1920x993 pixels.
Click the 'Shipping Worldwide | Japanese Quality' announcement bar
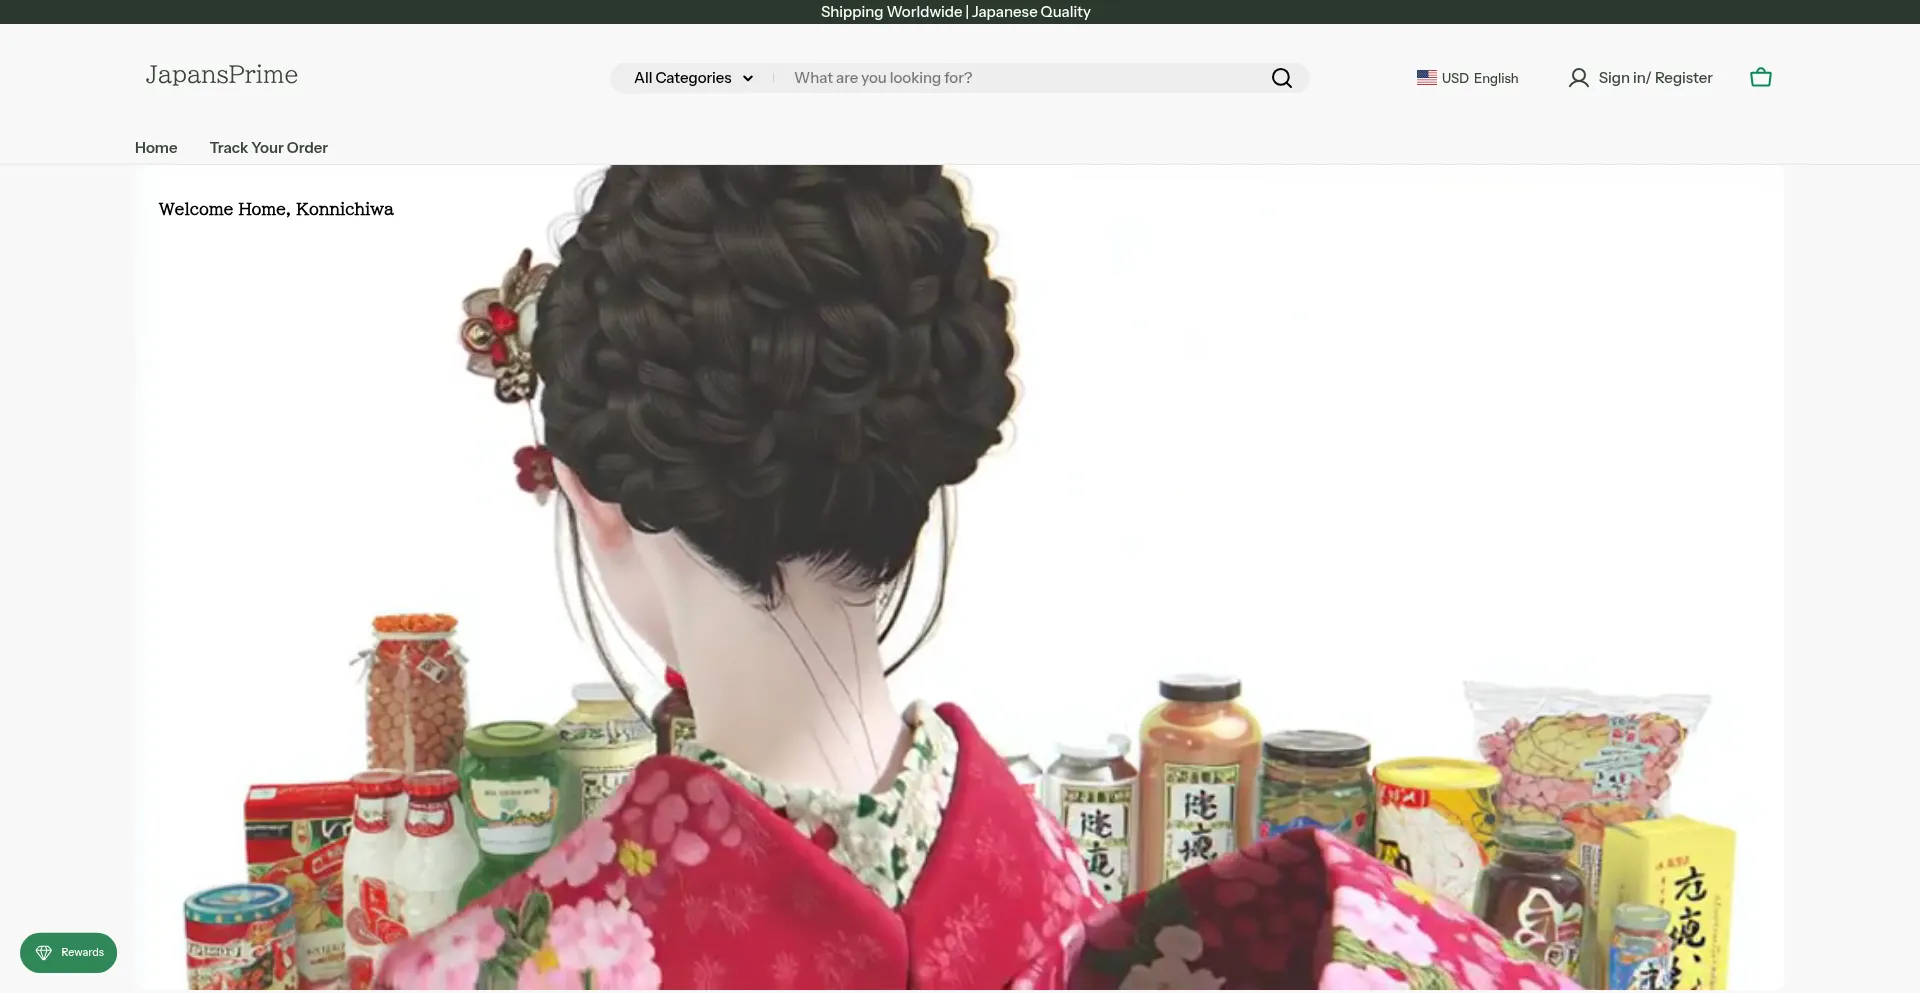coord(956,12)
